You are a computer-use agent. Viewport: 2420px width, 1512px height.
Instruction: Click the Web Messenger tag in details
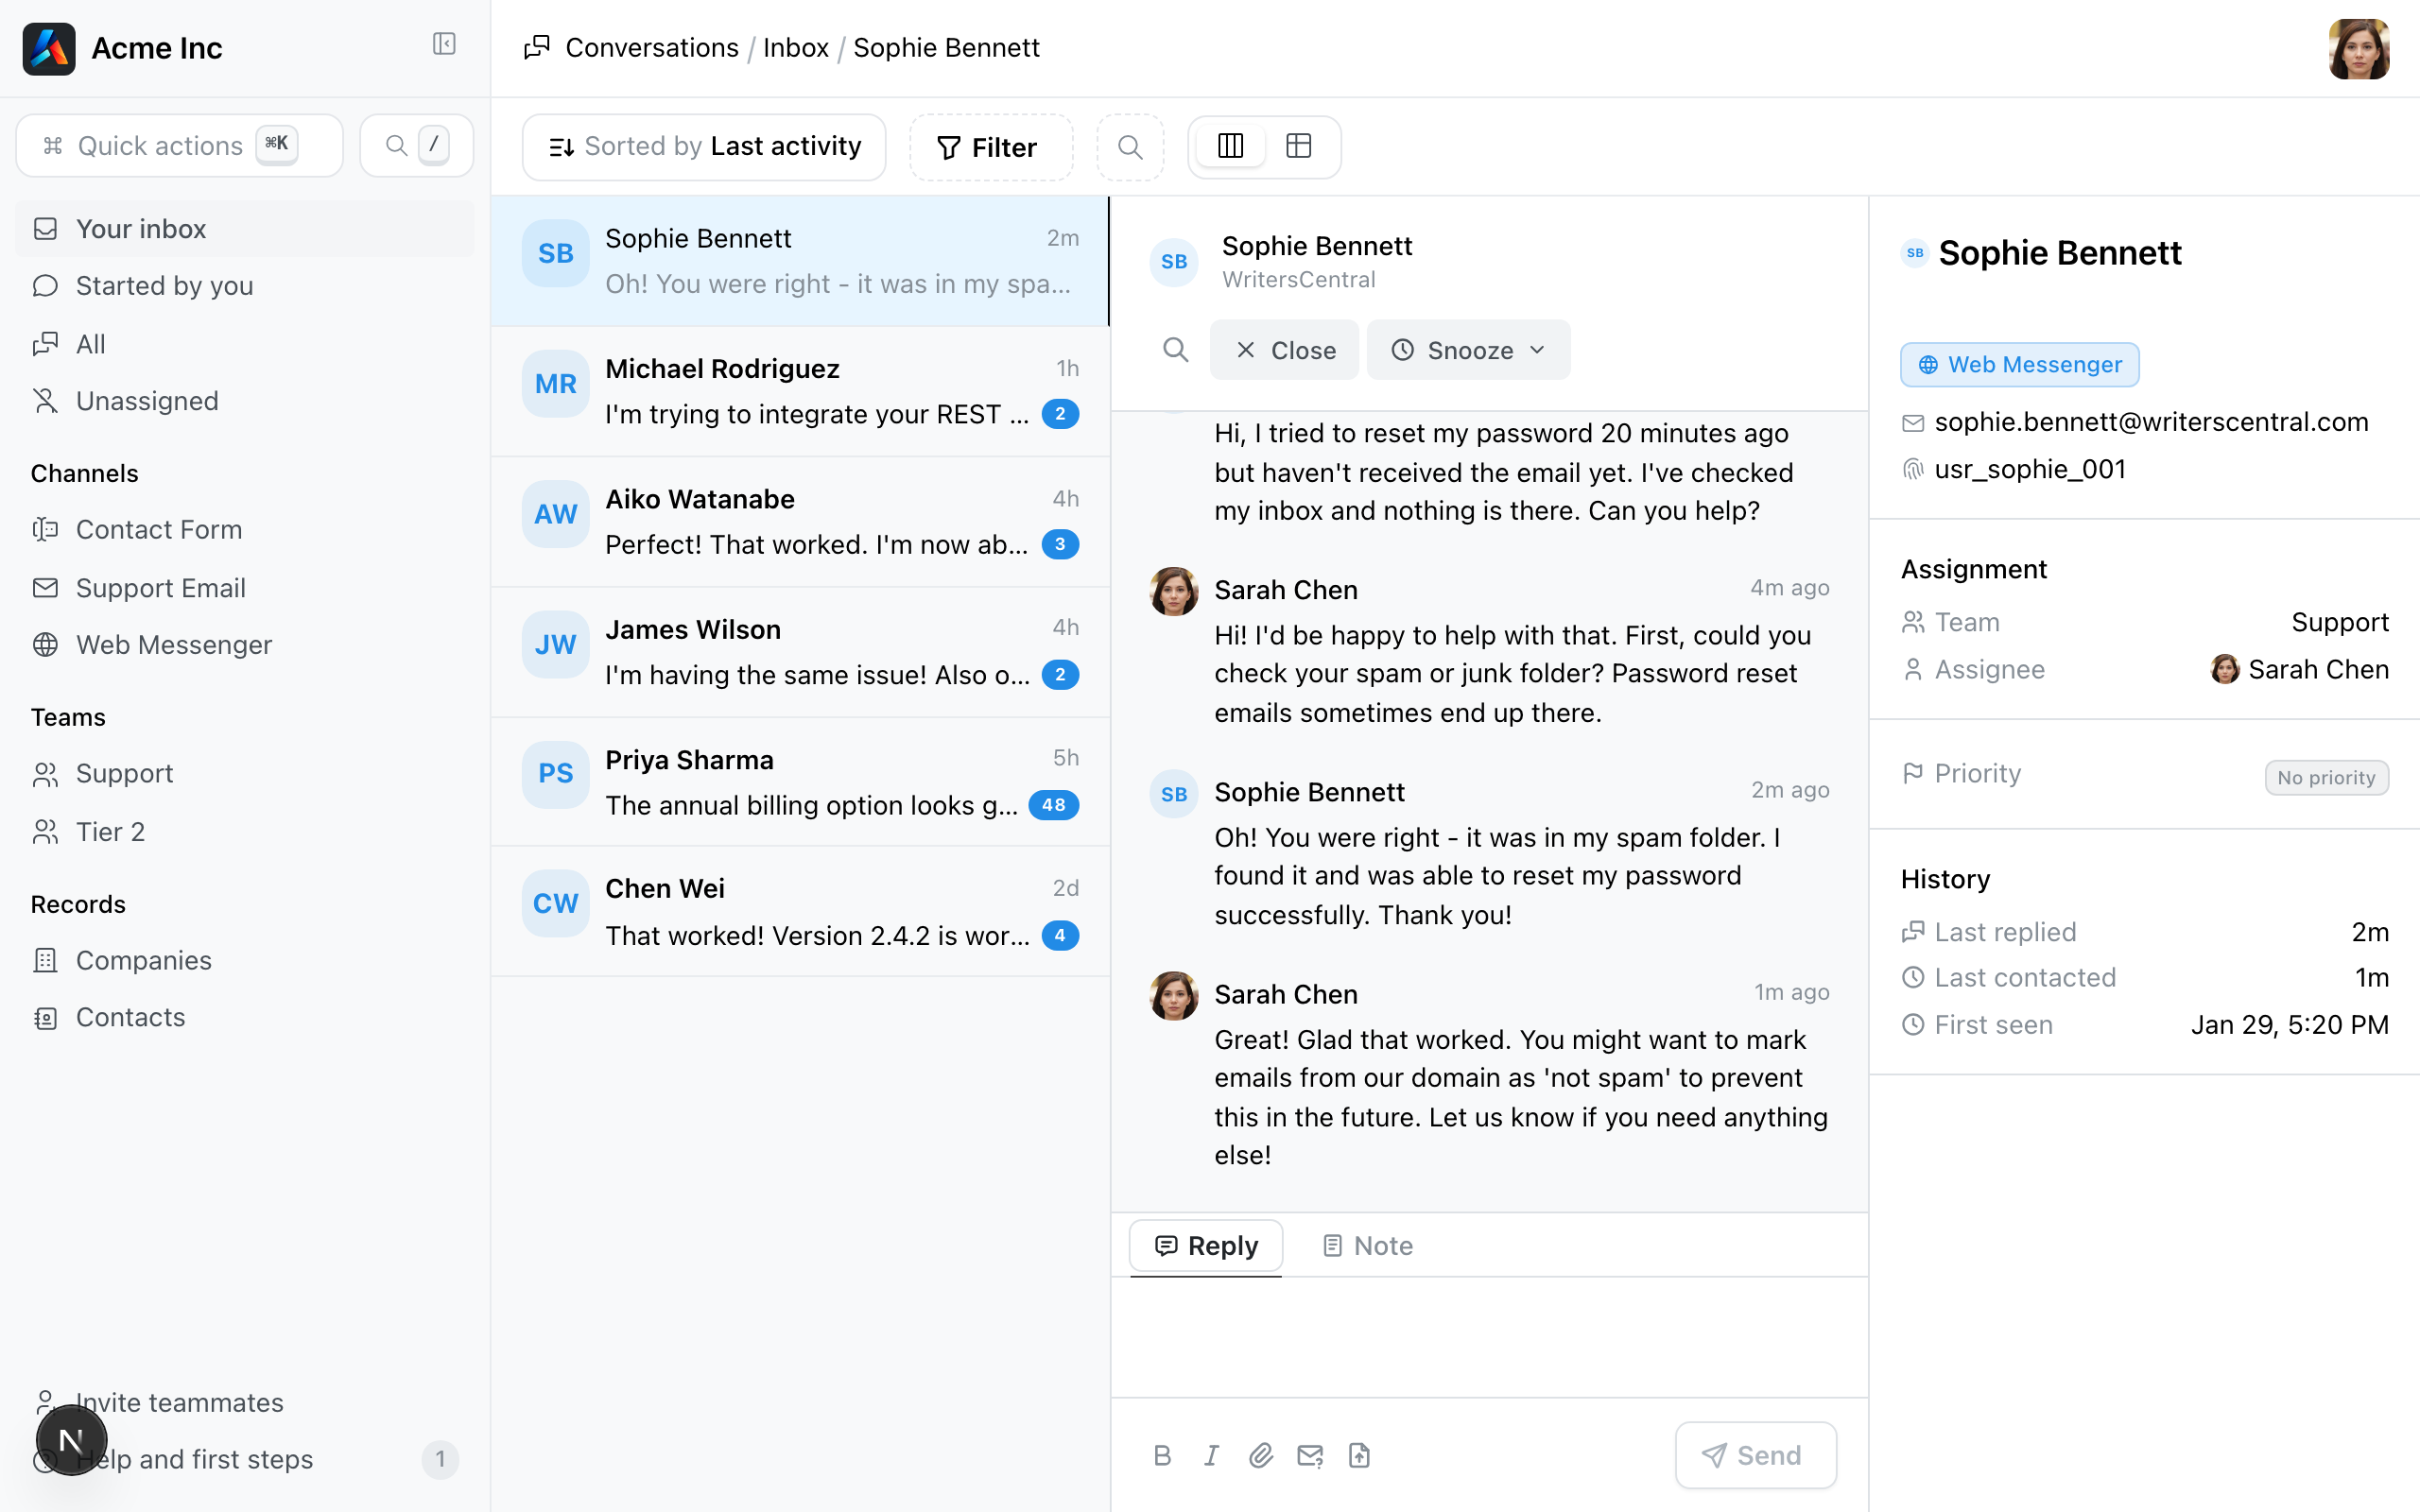[x=2019, y=365]
